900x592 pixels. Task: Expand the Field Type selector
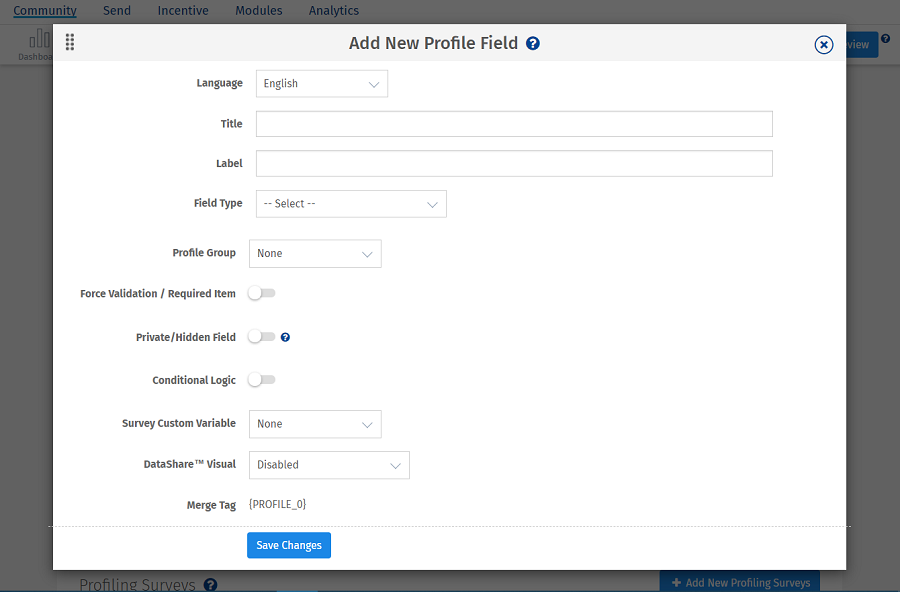pyautogui.click(x=350, y=203)
